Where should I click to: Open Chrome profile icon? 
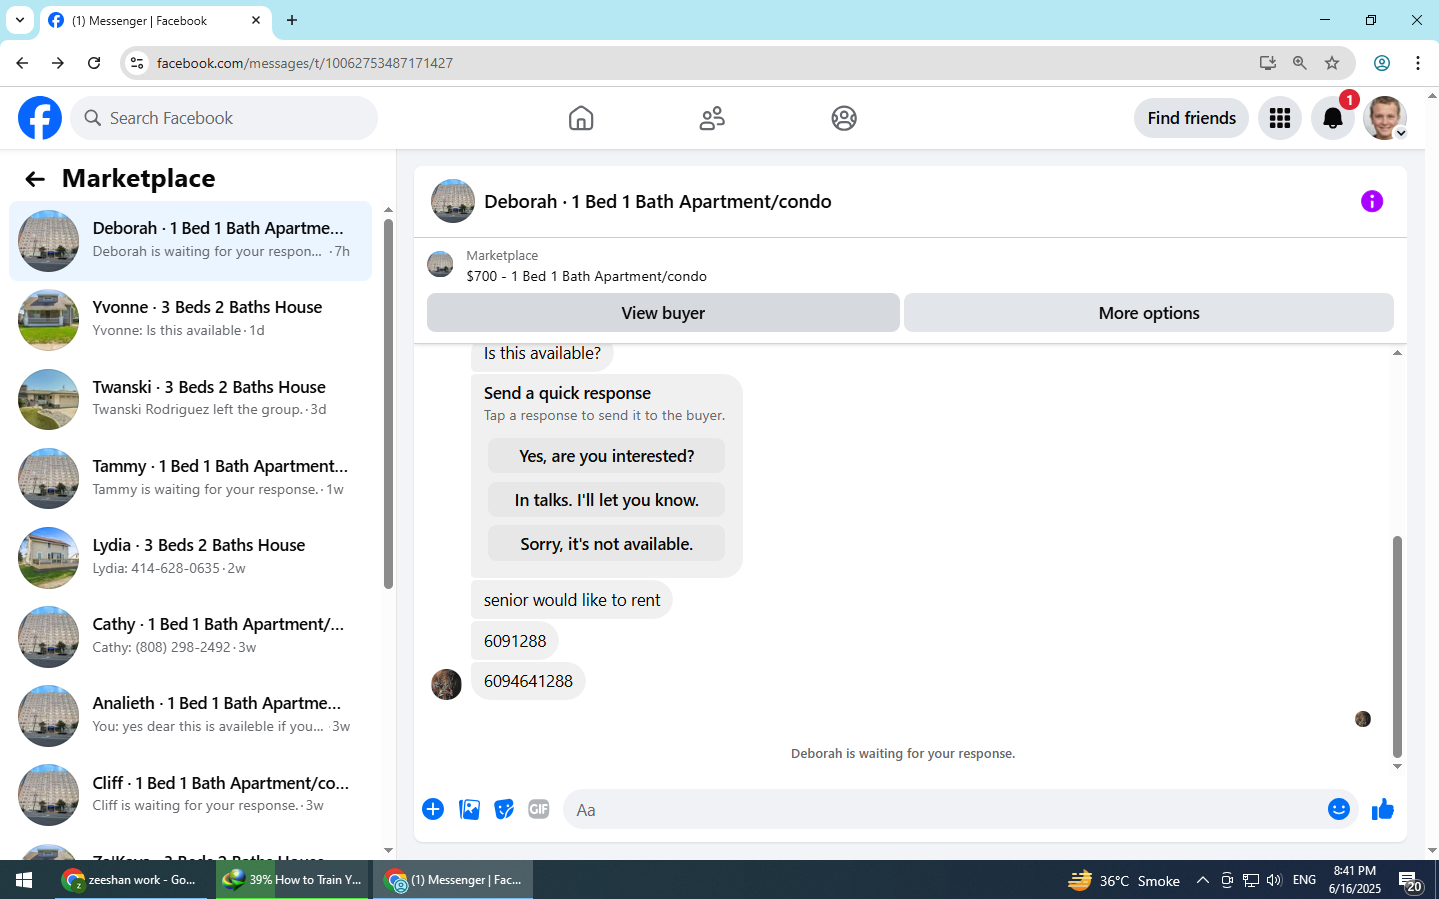pyautogui.click(x=1382, y=63)
